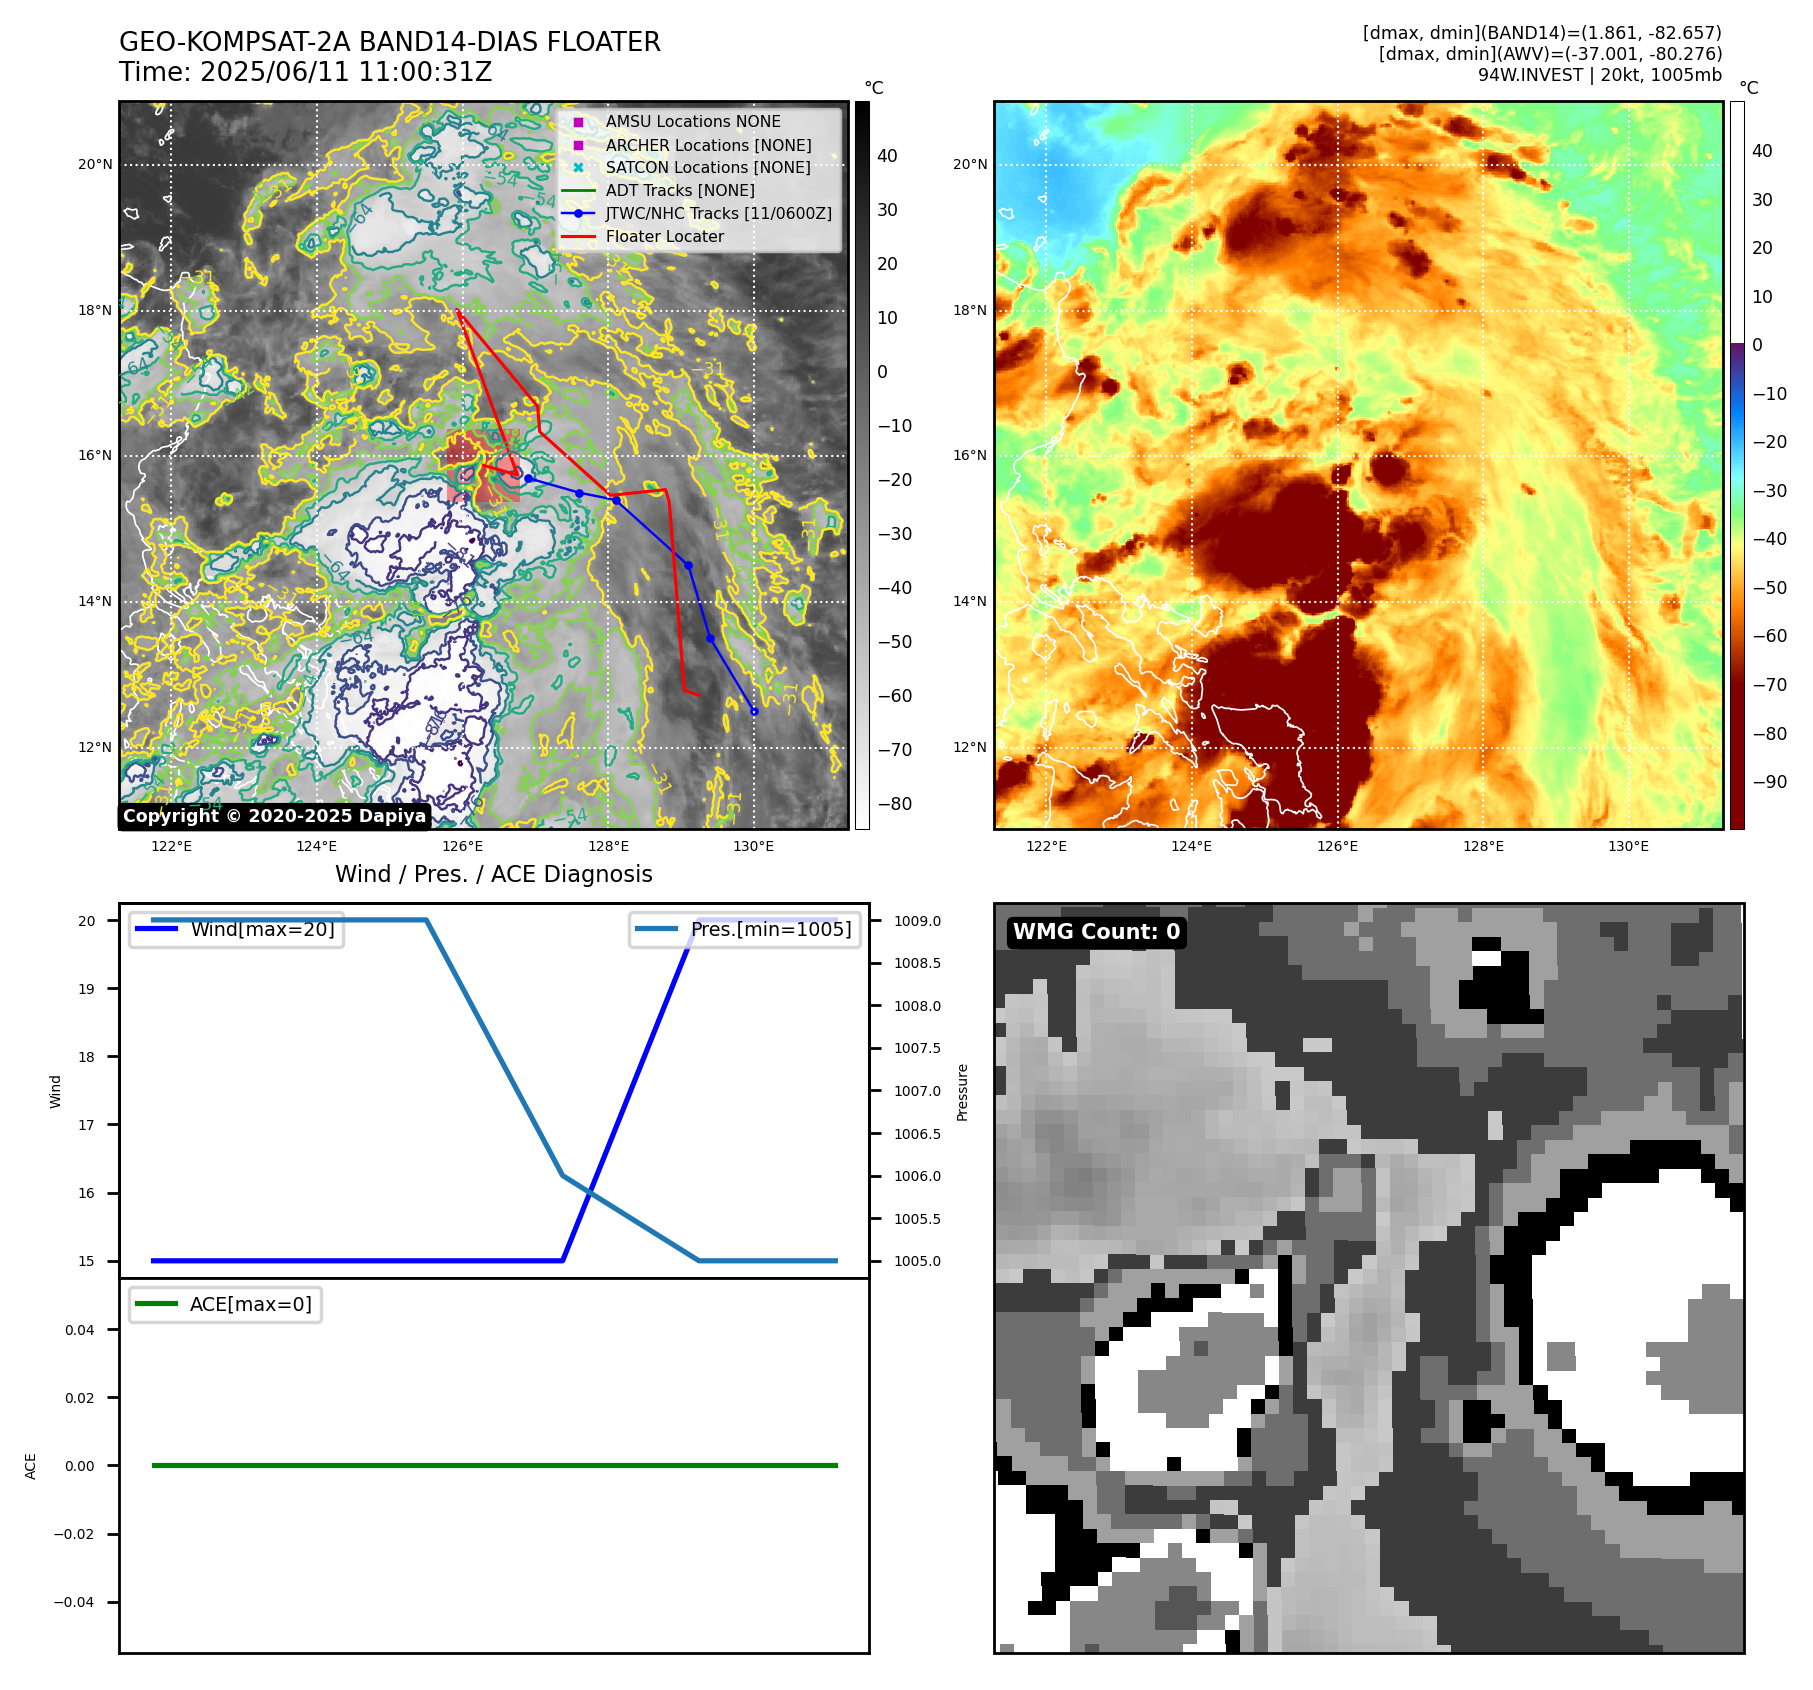Image resolution: width=1813 pixels, height=1690 pixels.
Task: Click the 'Pres.[min=1005]' legend box
Action: point(745,929)
